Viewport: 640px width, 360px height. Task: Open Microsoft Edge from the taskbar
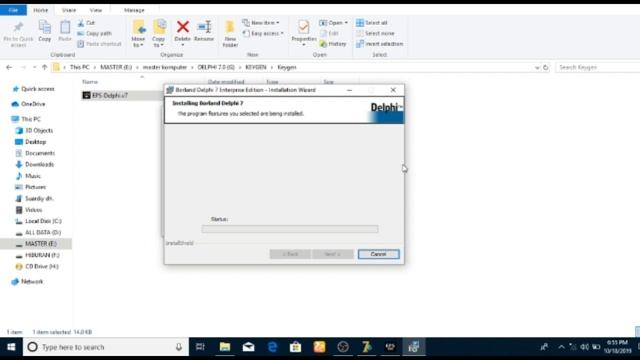coord(272,347)
